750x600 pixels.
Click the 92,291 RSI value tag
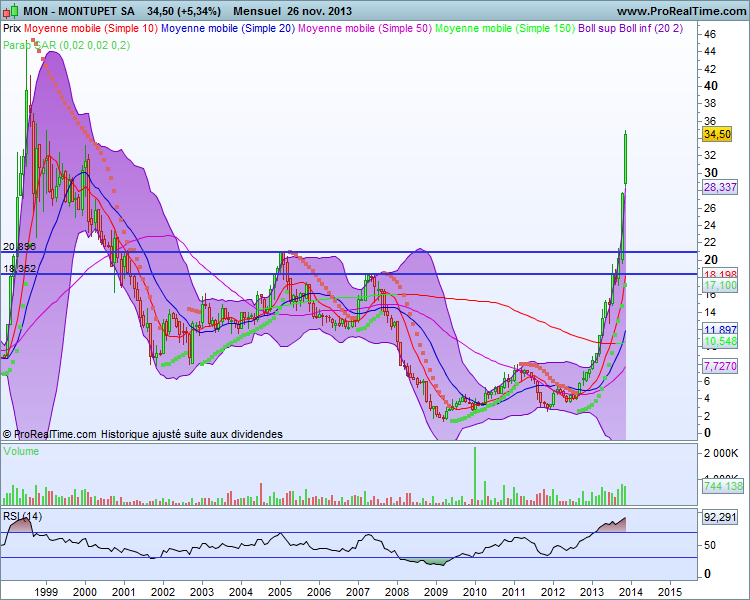720,517
